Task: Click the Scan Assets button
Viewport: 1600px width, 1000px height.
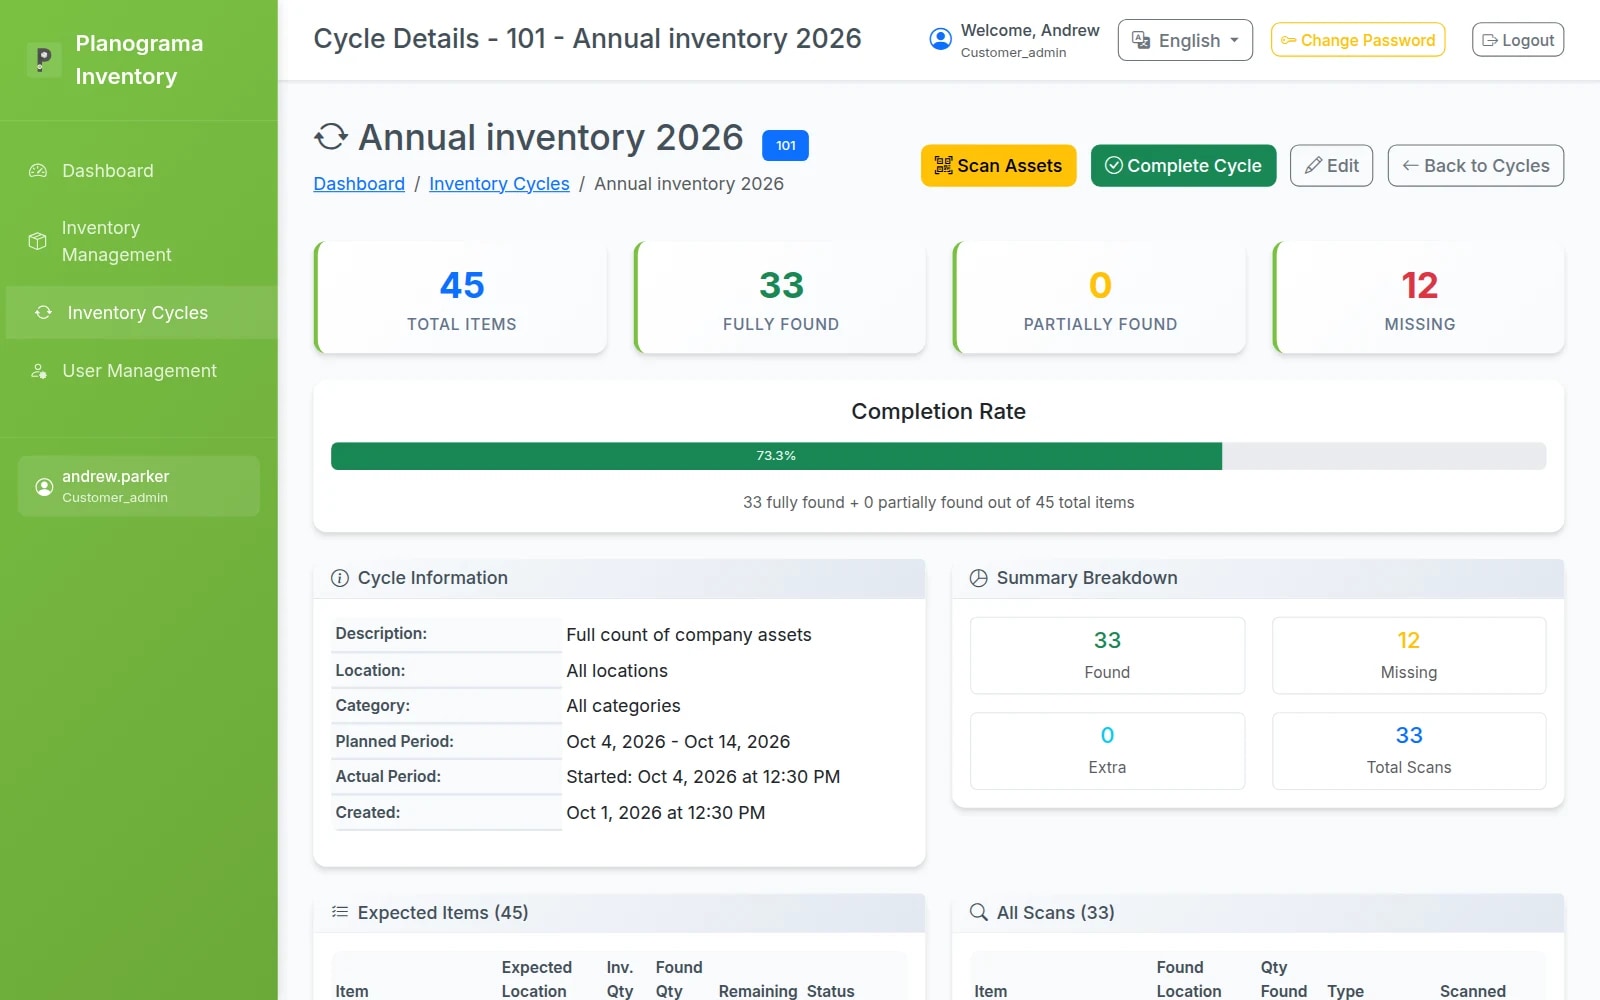Action: click(x=998, y=166)
